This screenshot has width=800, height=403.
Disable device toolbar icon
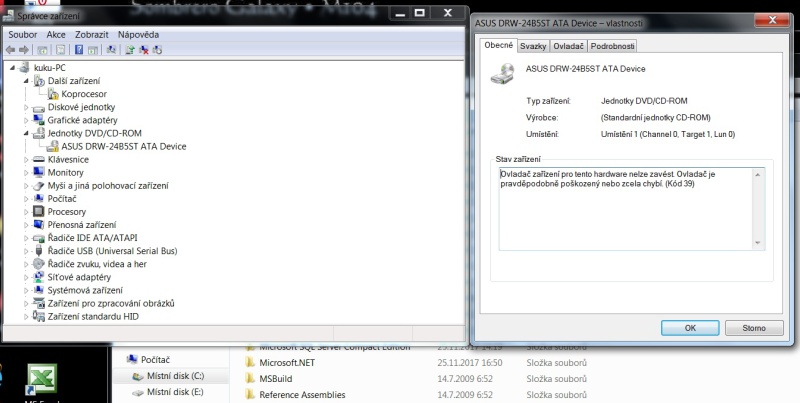[x=158, y=49]
